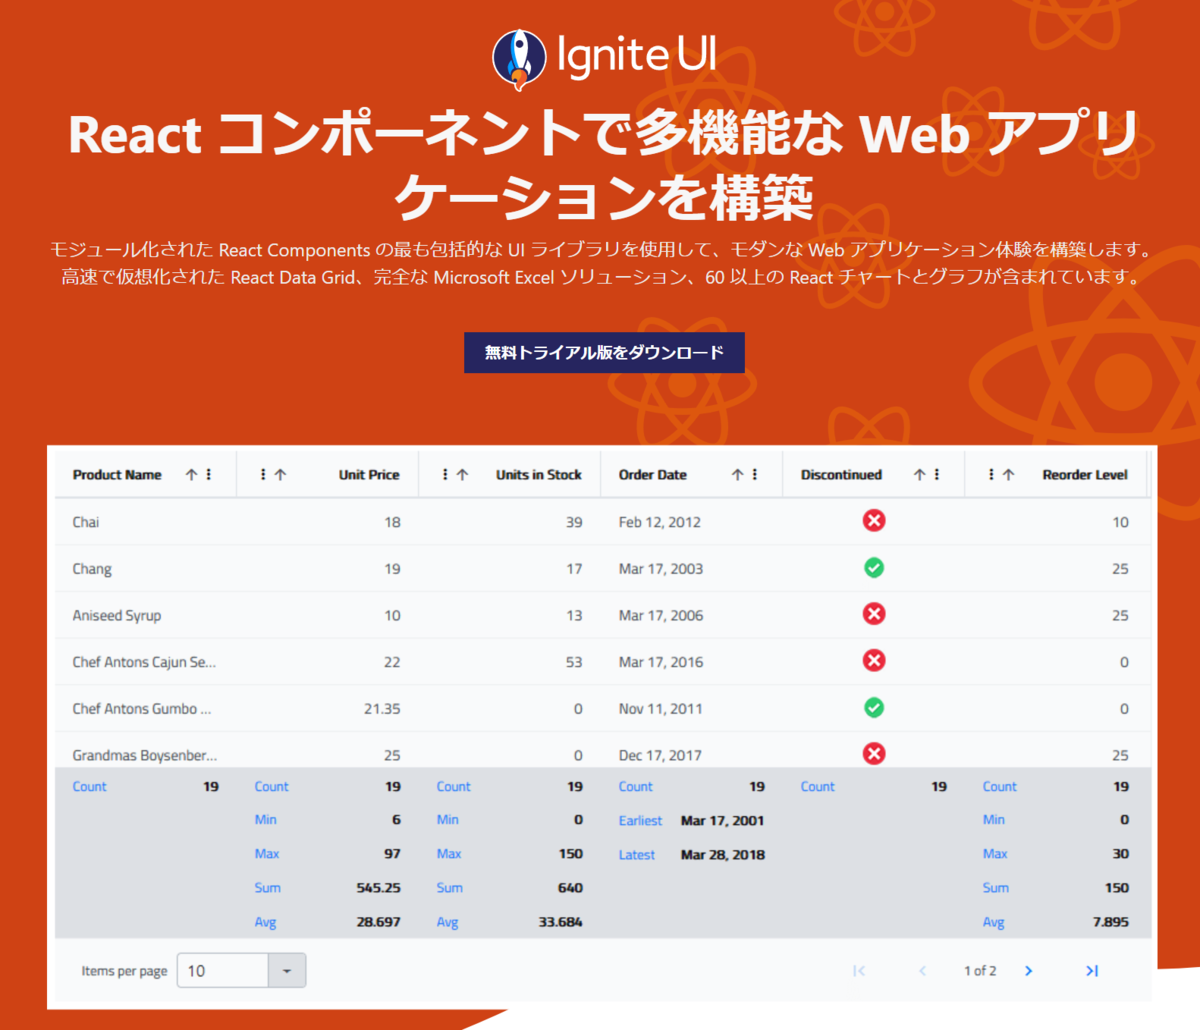Viewport: 1200px width, 1030px height.
Task: Click the Unit Price column header
Action: pyautogui.click(x=369, y=475)
